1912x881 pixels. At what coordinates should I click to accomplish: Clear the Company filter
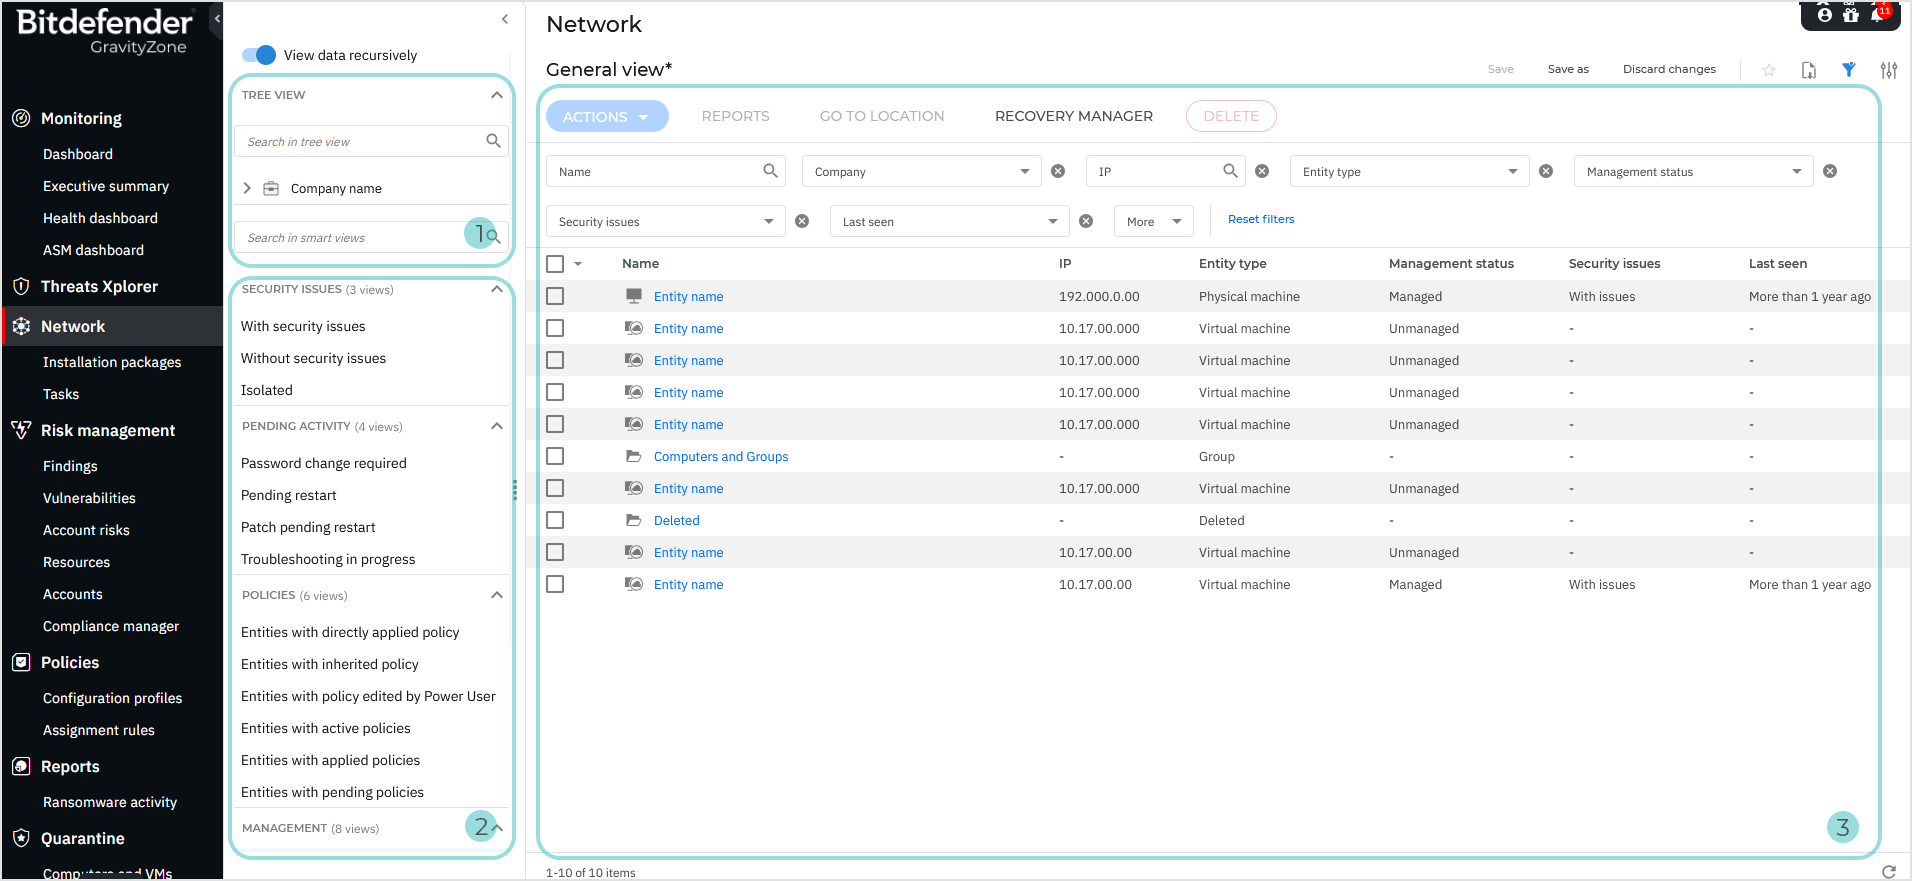pos(1058,171)
